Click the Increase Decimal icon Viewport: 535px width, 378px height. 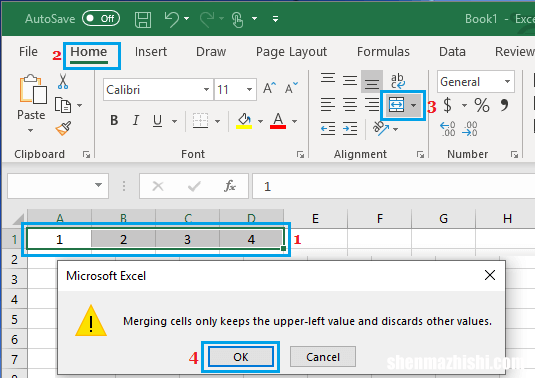coord(448,129)
